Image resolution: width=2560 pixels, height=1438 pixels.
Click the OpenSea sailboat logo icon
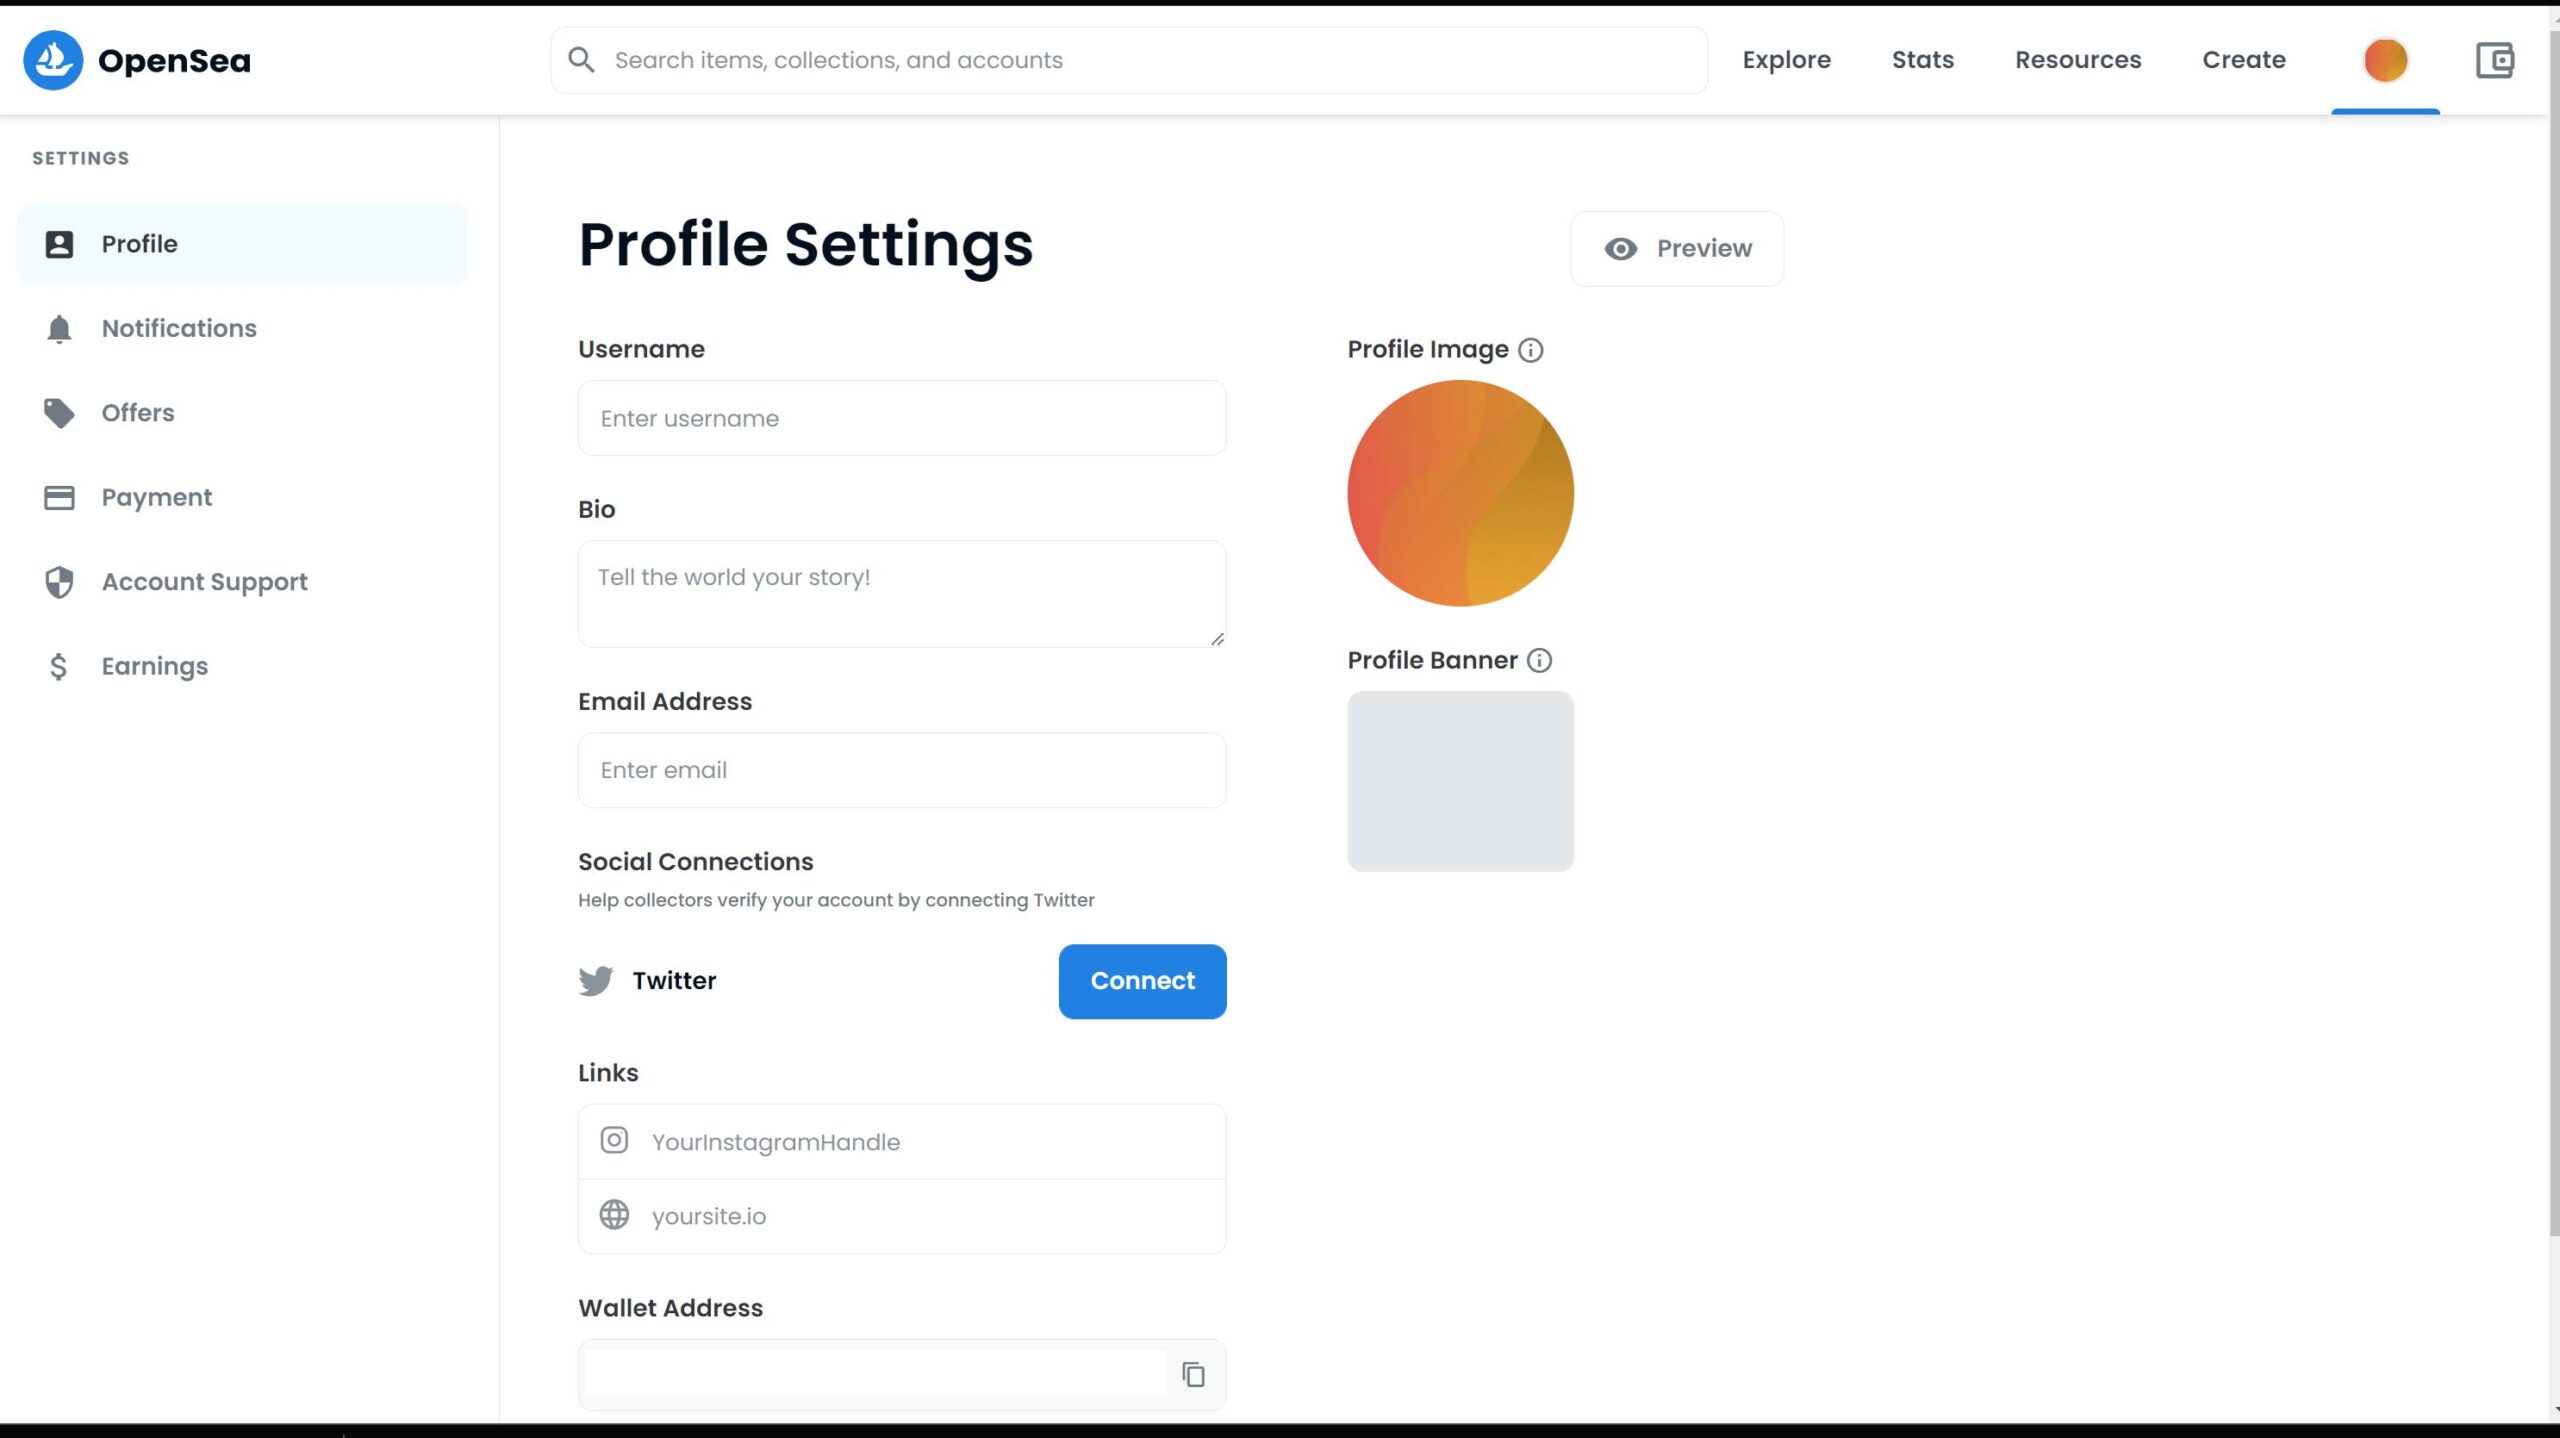pos(53,60)
